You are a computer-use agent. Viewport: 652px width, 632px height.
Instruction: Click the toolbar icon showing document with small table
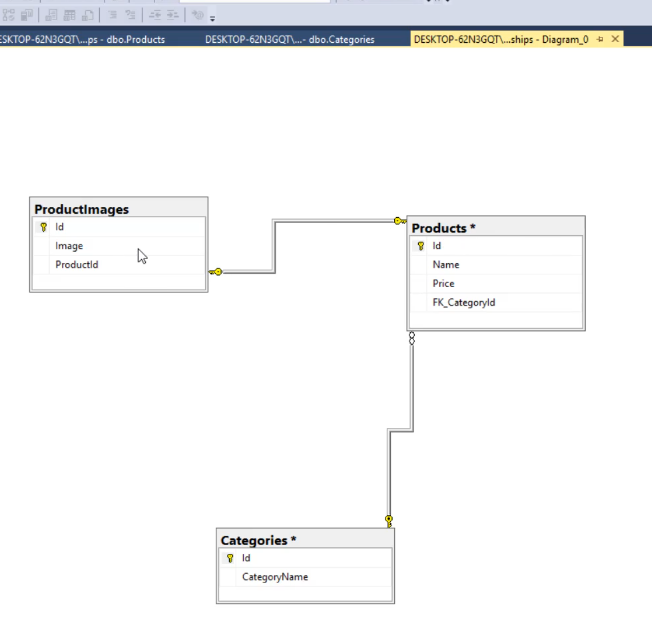pyautogui.click(x=51, y=15)
